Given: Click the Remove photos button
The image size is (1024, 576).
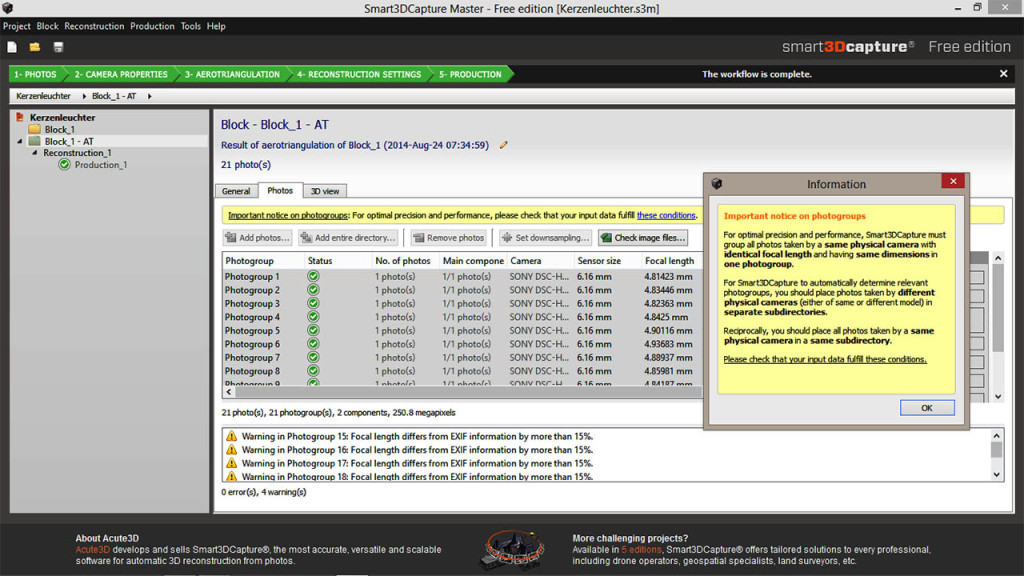Looking at the screenshot, I should (449, 238).
